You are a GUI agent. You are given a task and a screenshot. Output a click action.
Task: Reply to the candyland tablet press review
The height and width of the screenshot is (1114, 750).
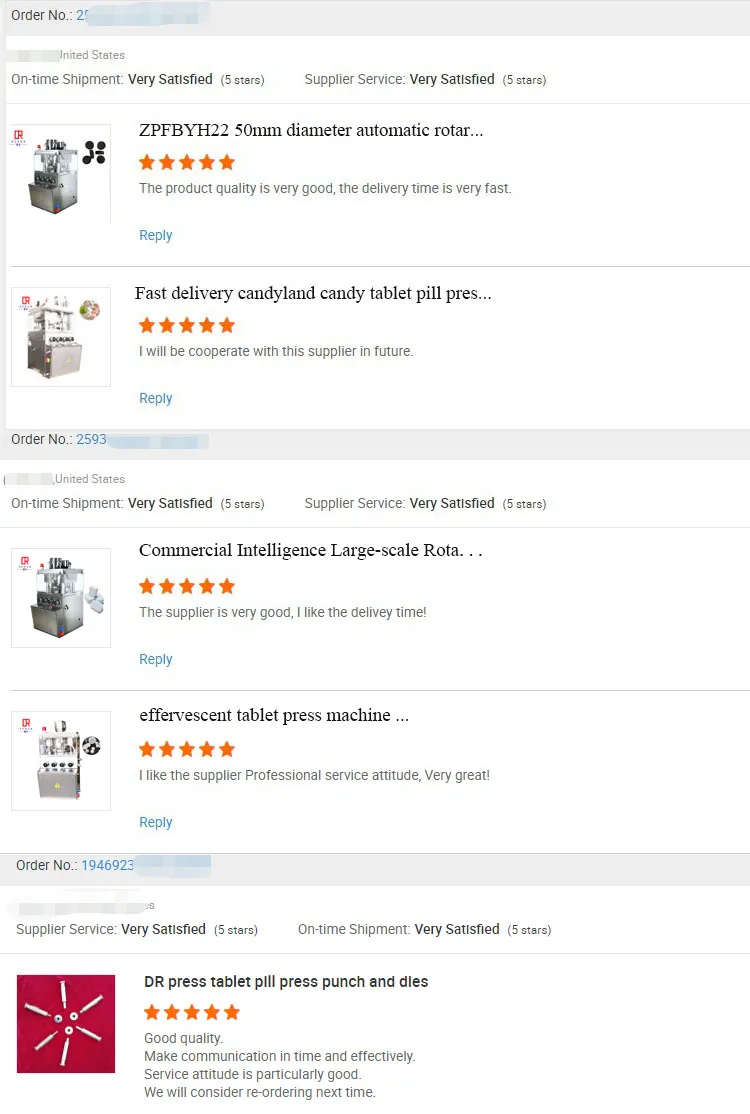pyautogui.click(x=155, y=399)
